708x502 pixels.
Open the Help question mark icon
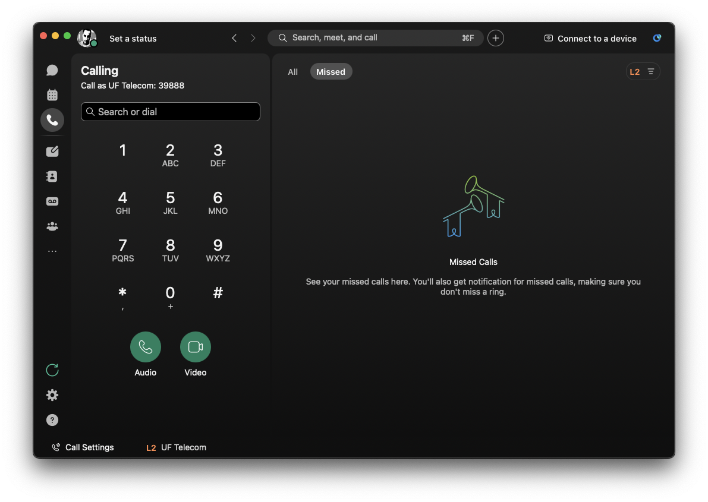(x=52, y=420)
